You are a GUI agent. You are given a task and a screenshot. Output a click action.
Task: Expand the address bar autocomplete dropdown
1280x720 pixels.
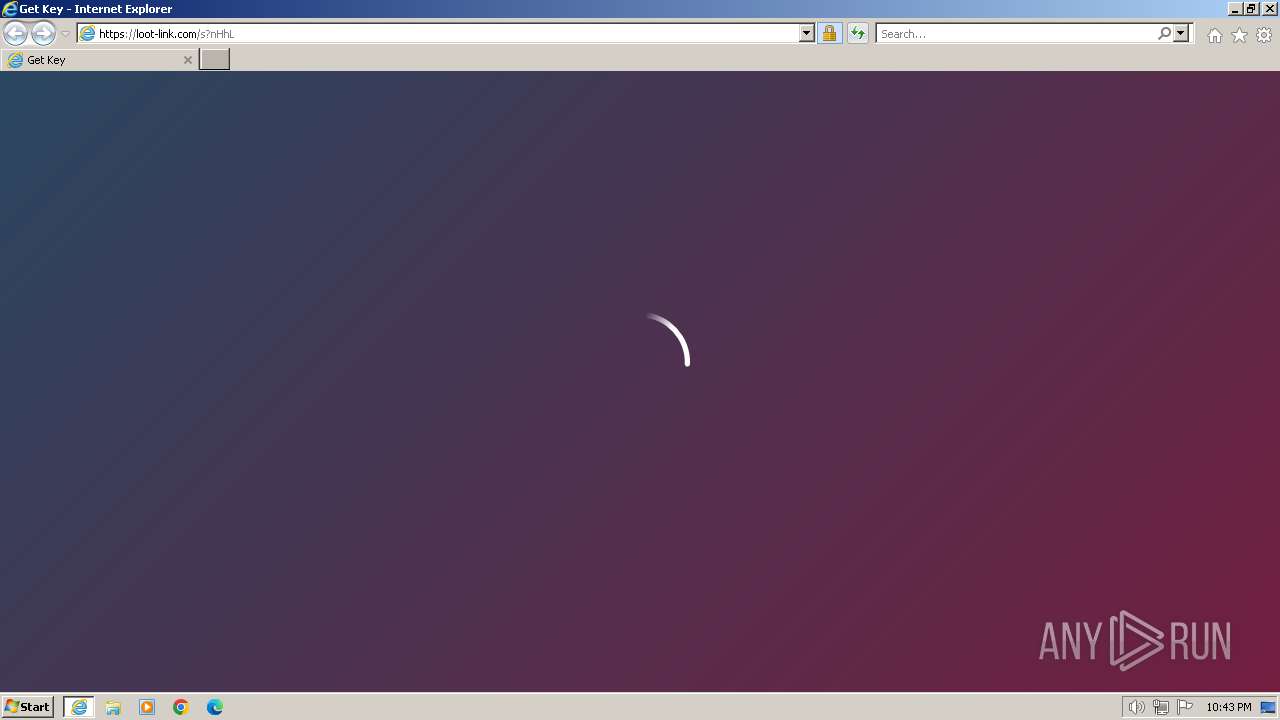pyautogui.click(x=807, y=33)
